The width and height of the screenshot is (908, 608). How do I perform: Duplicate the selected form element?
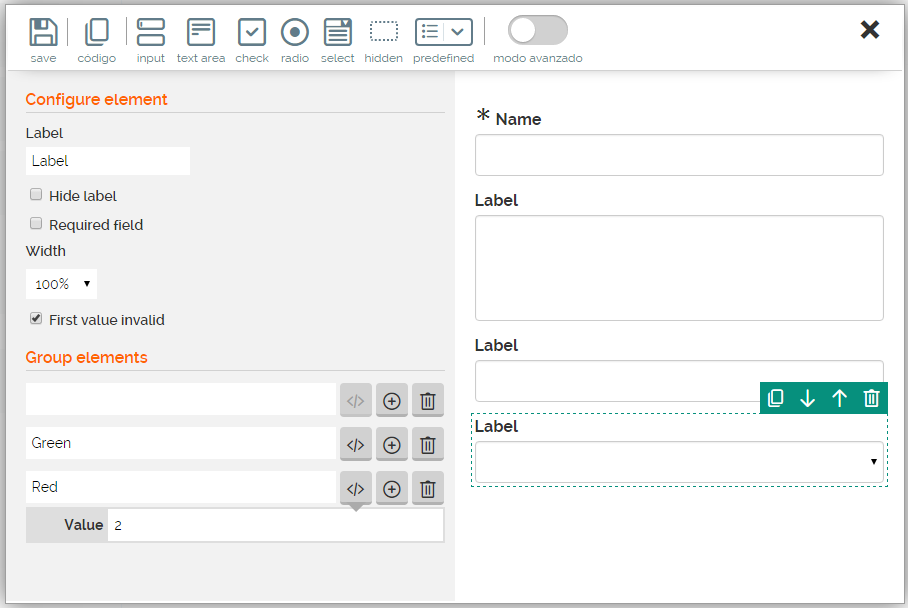click(x=775, y=399)
